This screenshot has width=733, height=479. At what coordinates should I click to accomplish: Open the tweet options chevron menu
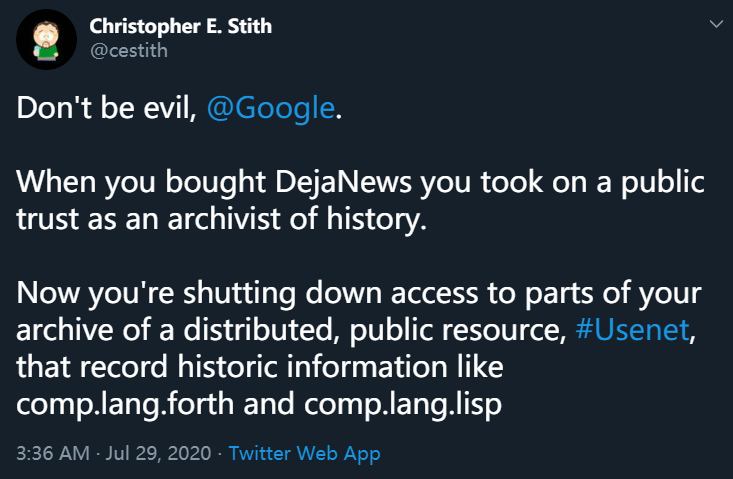(x=714, y=21)
